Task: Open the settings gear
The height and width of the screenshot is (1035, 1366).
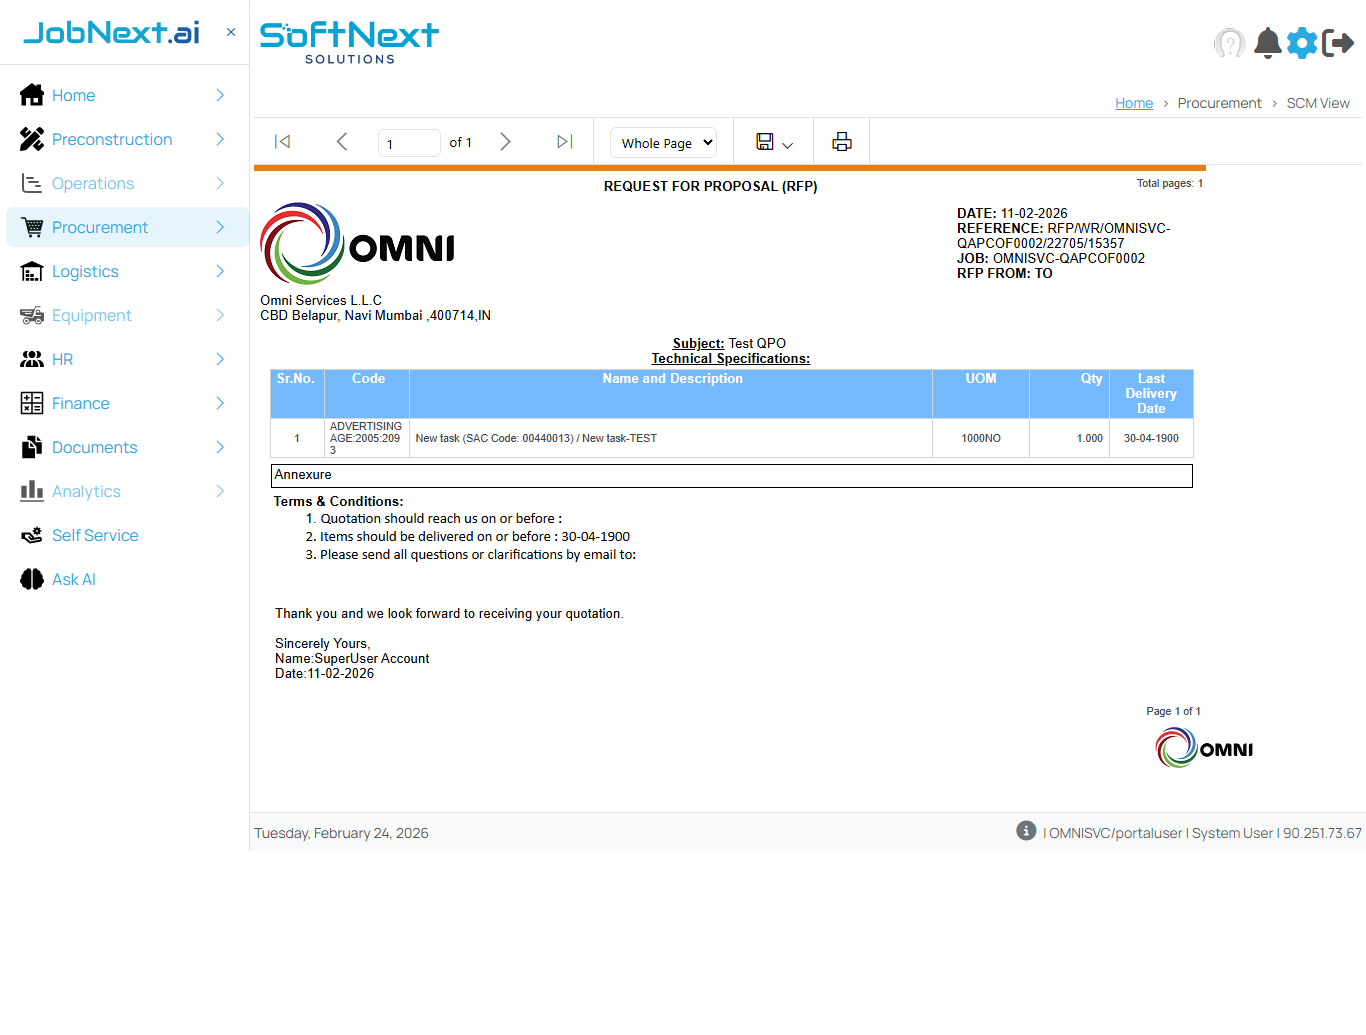Action: tap(1301, 43)
